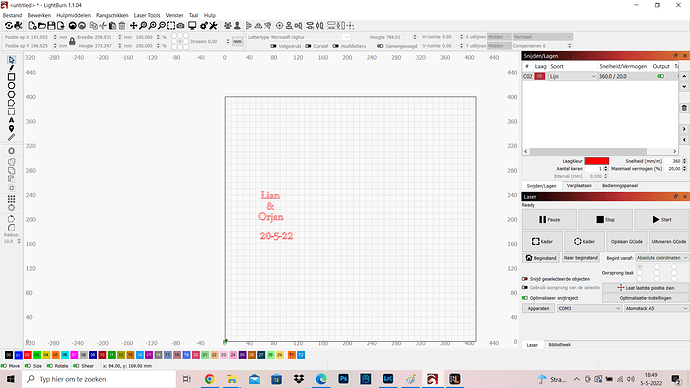690x388 pixels.
Task: Select the Position Laser pin tool
Action: (11, 128)
